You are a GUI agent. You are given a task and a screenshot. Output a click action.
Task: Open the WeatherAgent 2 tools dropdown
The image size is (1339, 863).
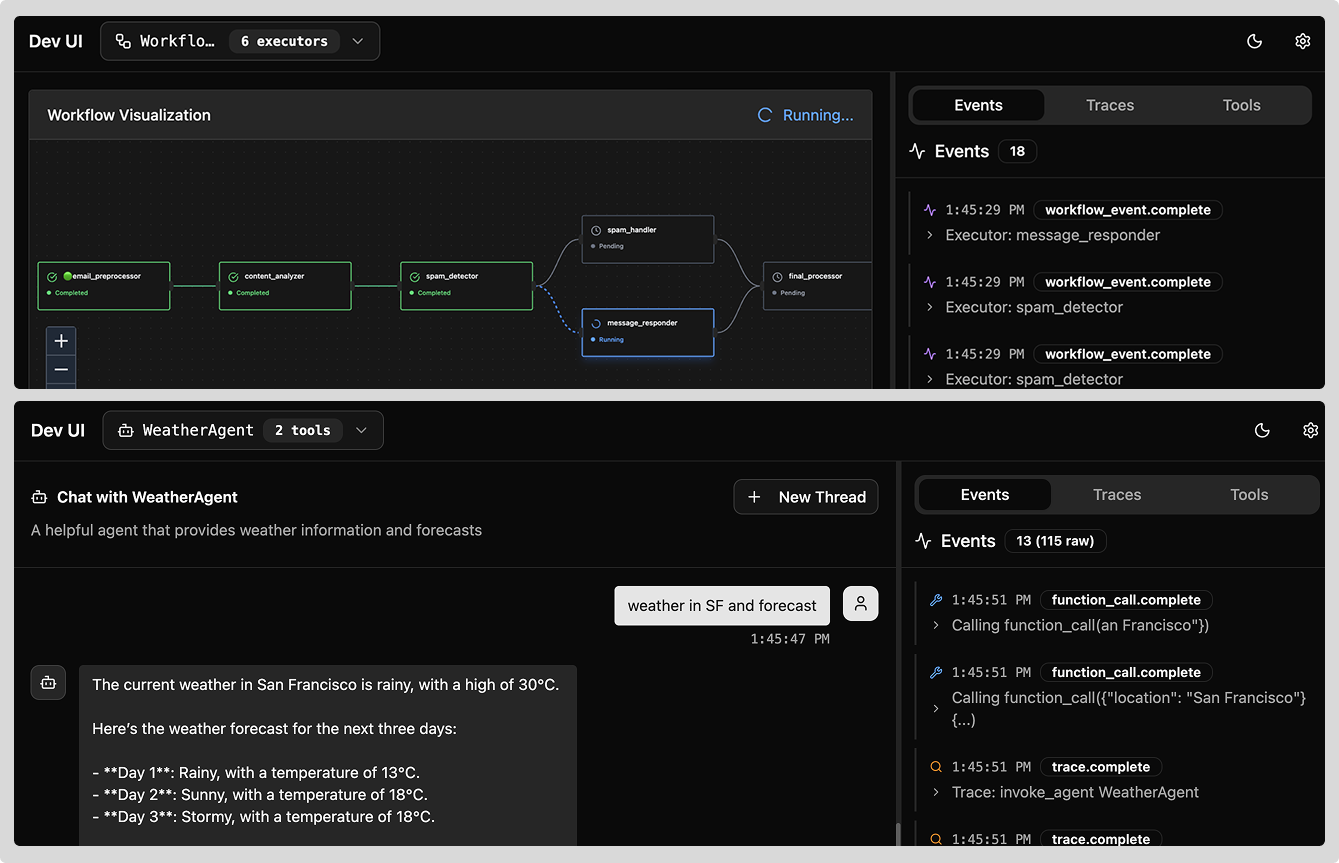click(x=361, y=430)
